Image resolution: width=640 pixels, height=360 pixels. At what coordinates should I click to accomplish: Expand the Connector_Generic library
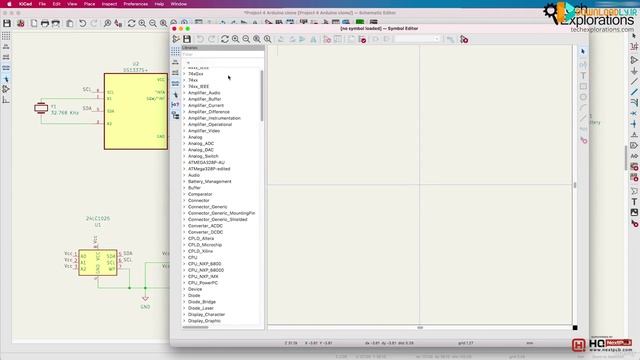[184, 207]
